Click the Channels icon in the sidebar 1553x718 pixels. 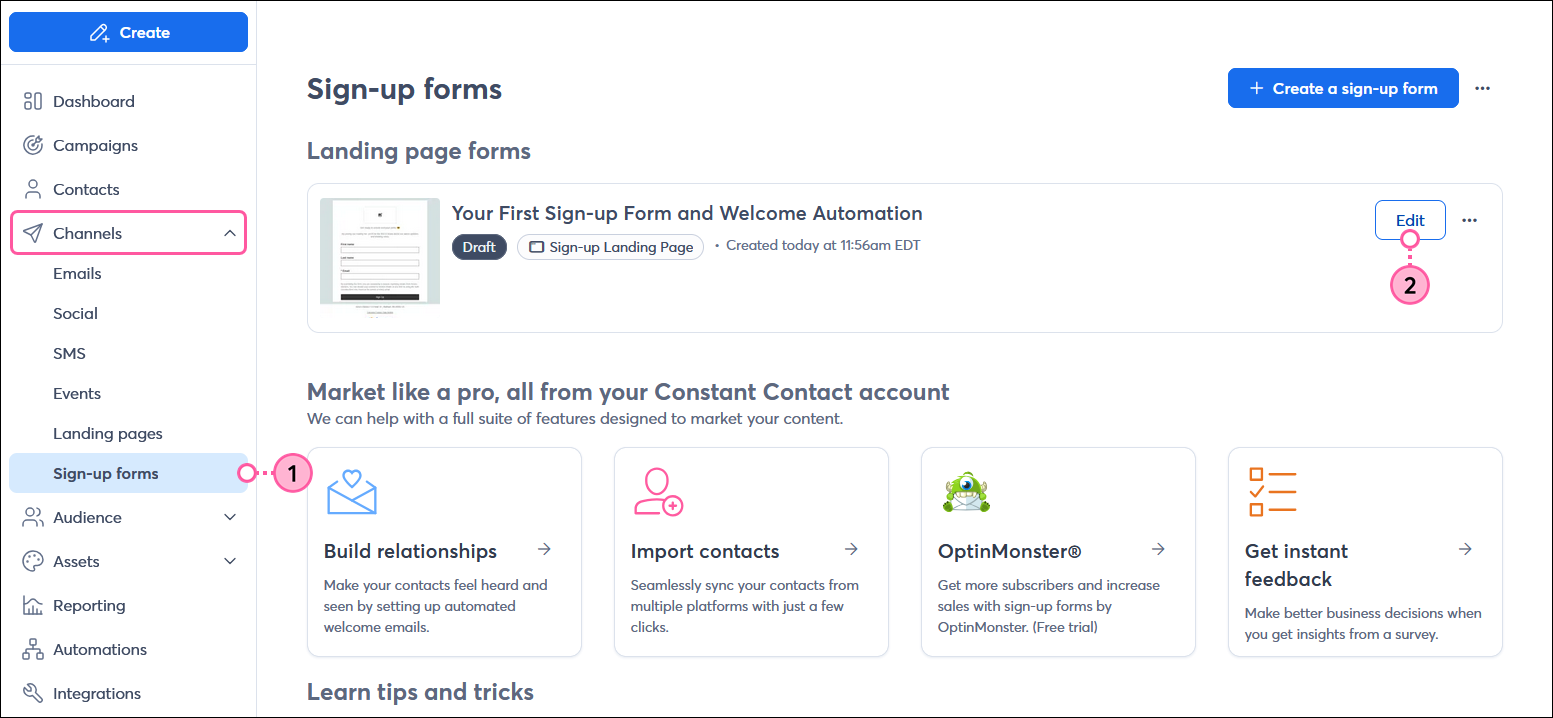(33, 232)
